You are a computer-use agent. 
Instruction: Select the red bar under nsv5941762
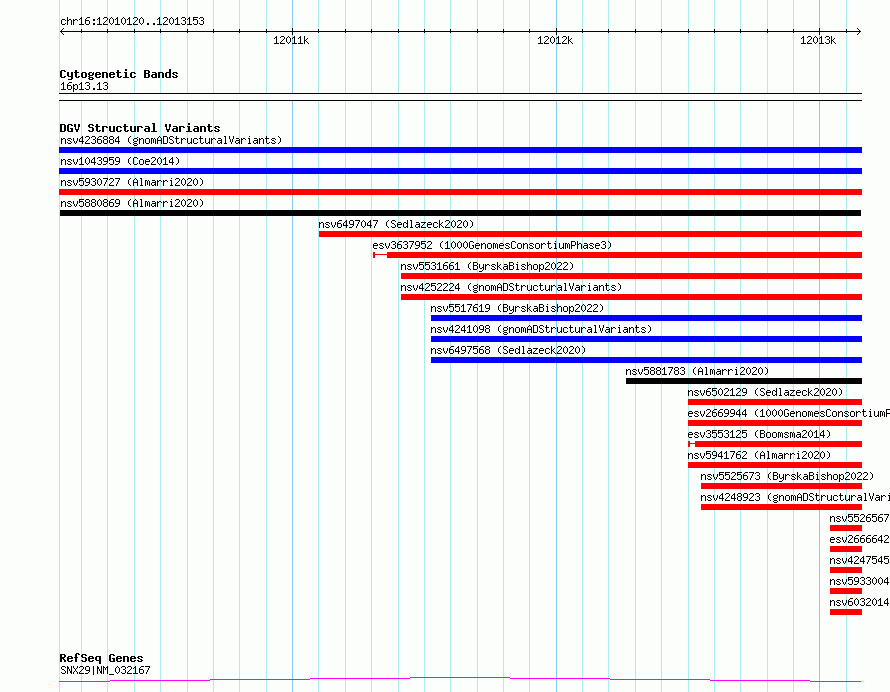[x=775, y=465]
